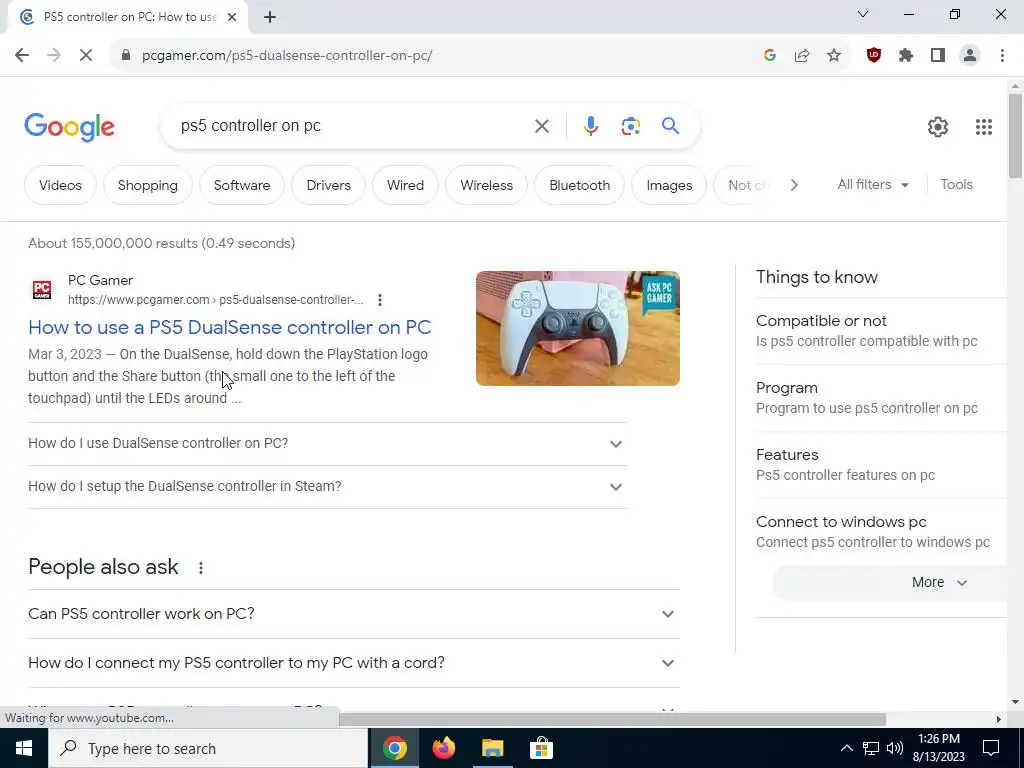
Task: Select the Software filter chip
Action: tap(242, 185)
